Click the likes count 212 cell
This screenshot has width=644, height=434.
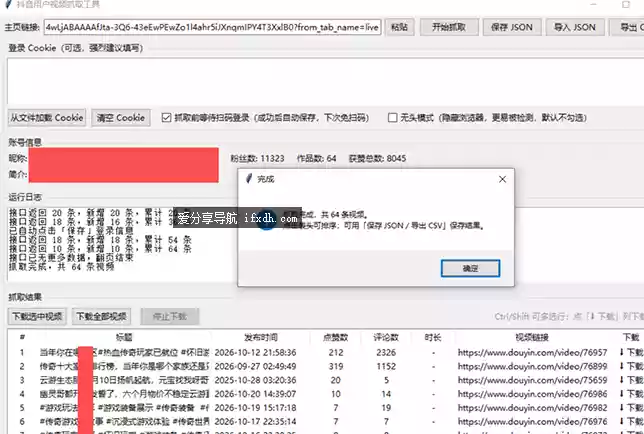[x=336, y=352]
